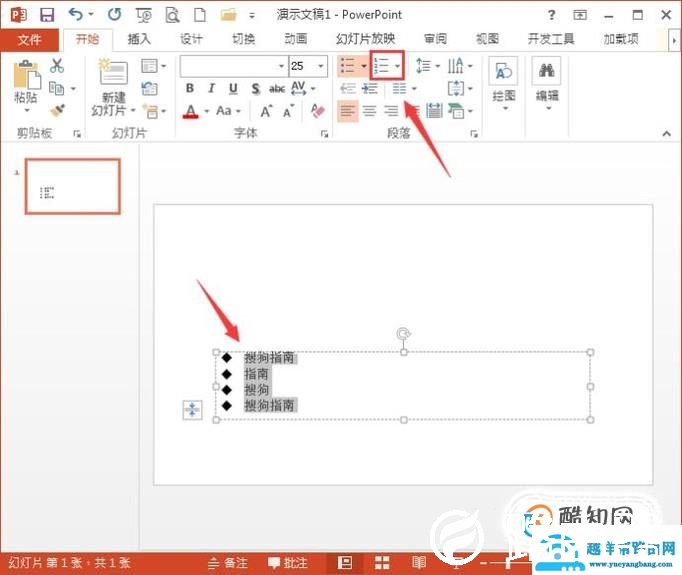Copy the selected text
Screen dimensions: 682x575
coord(57,88)
